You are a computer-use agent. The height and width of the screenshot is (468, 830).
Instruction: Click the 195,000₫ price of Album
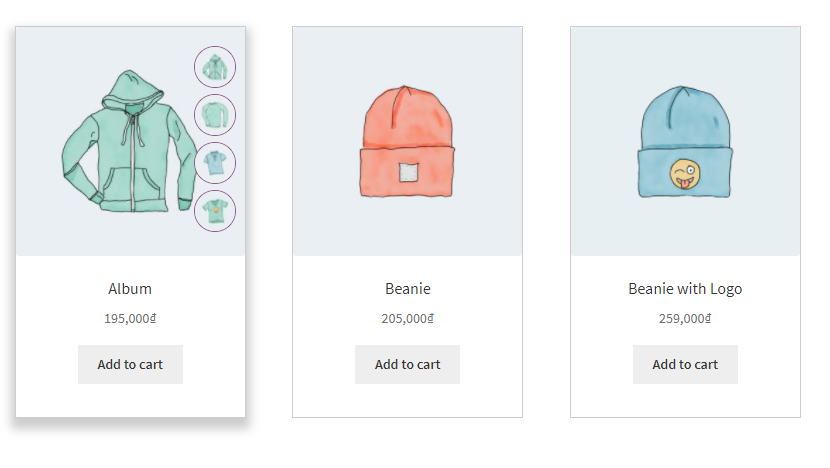point(130,318)
